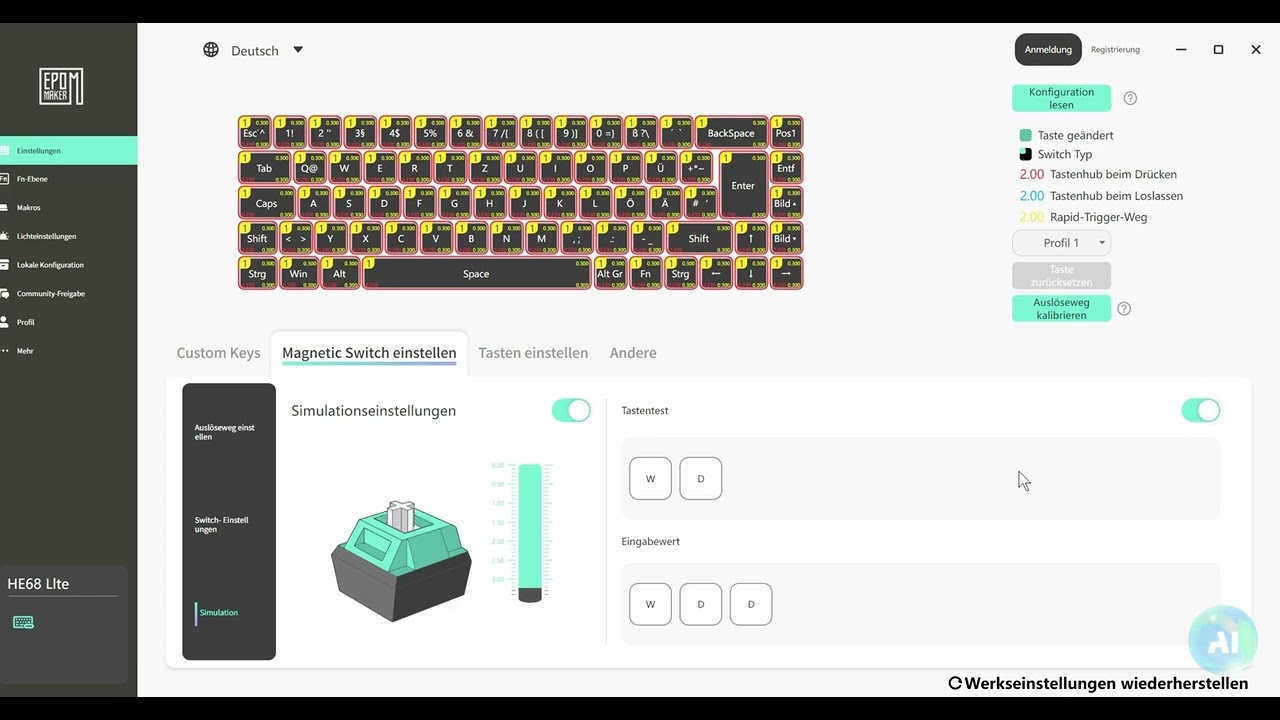Open the Profil 1 dropdown

pos(1061,243)
